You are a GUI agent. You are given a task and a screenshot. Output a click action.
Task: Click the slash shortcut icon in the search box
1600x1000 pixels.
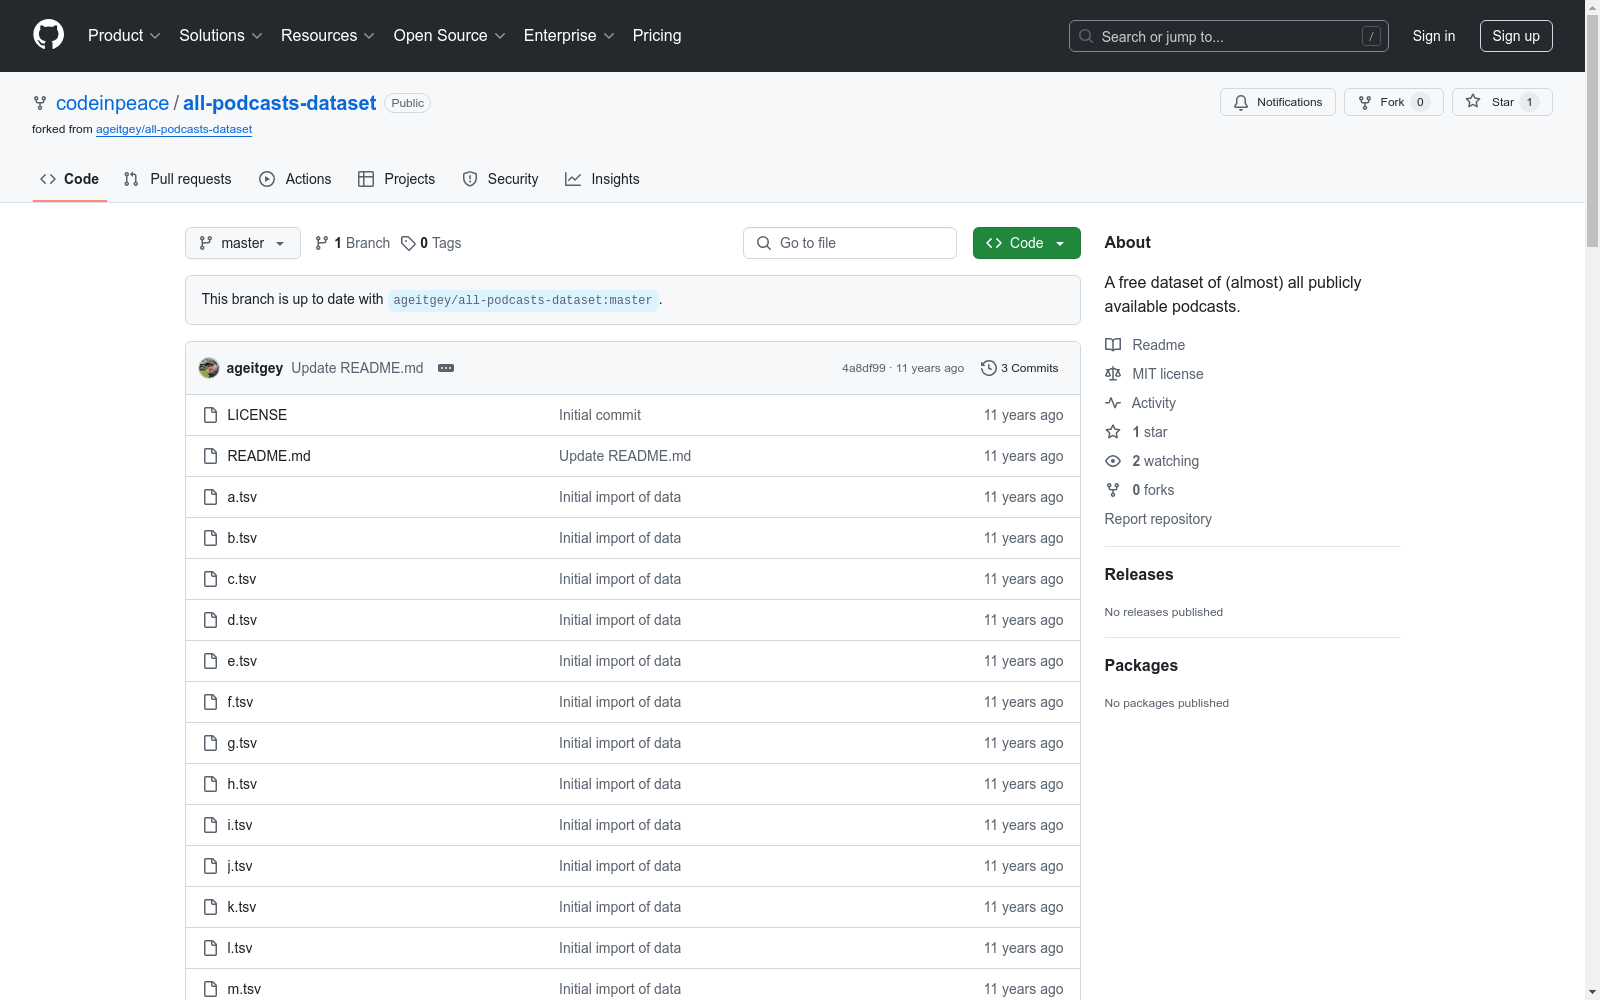[1371, 36]
